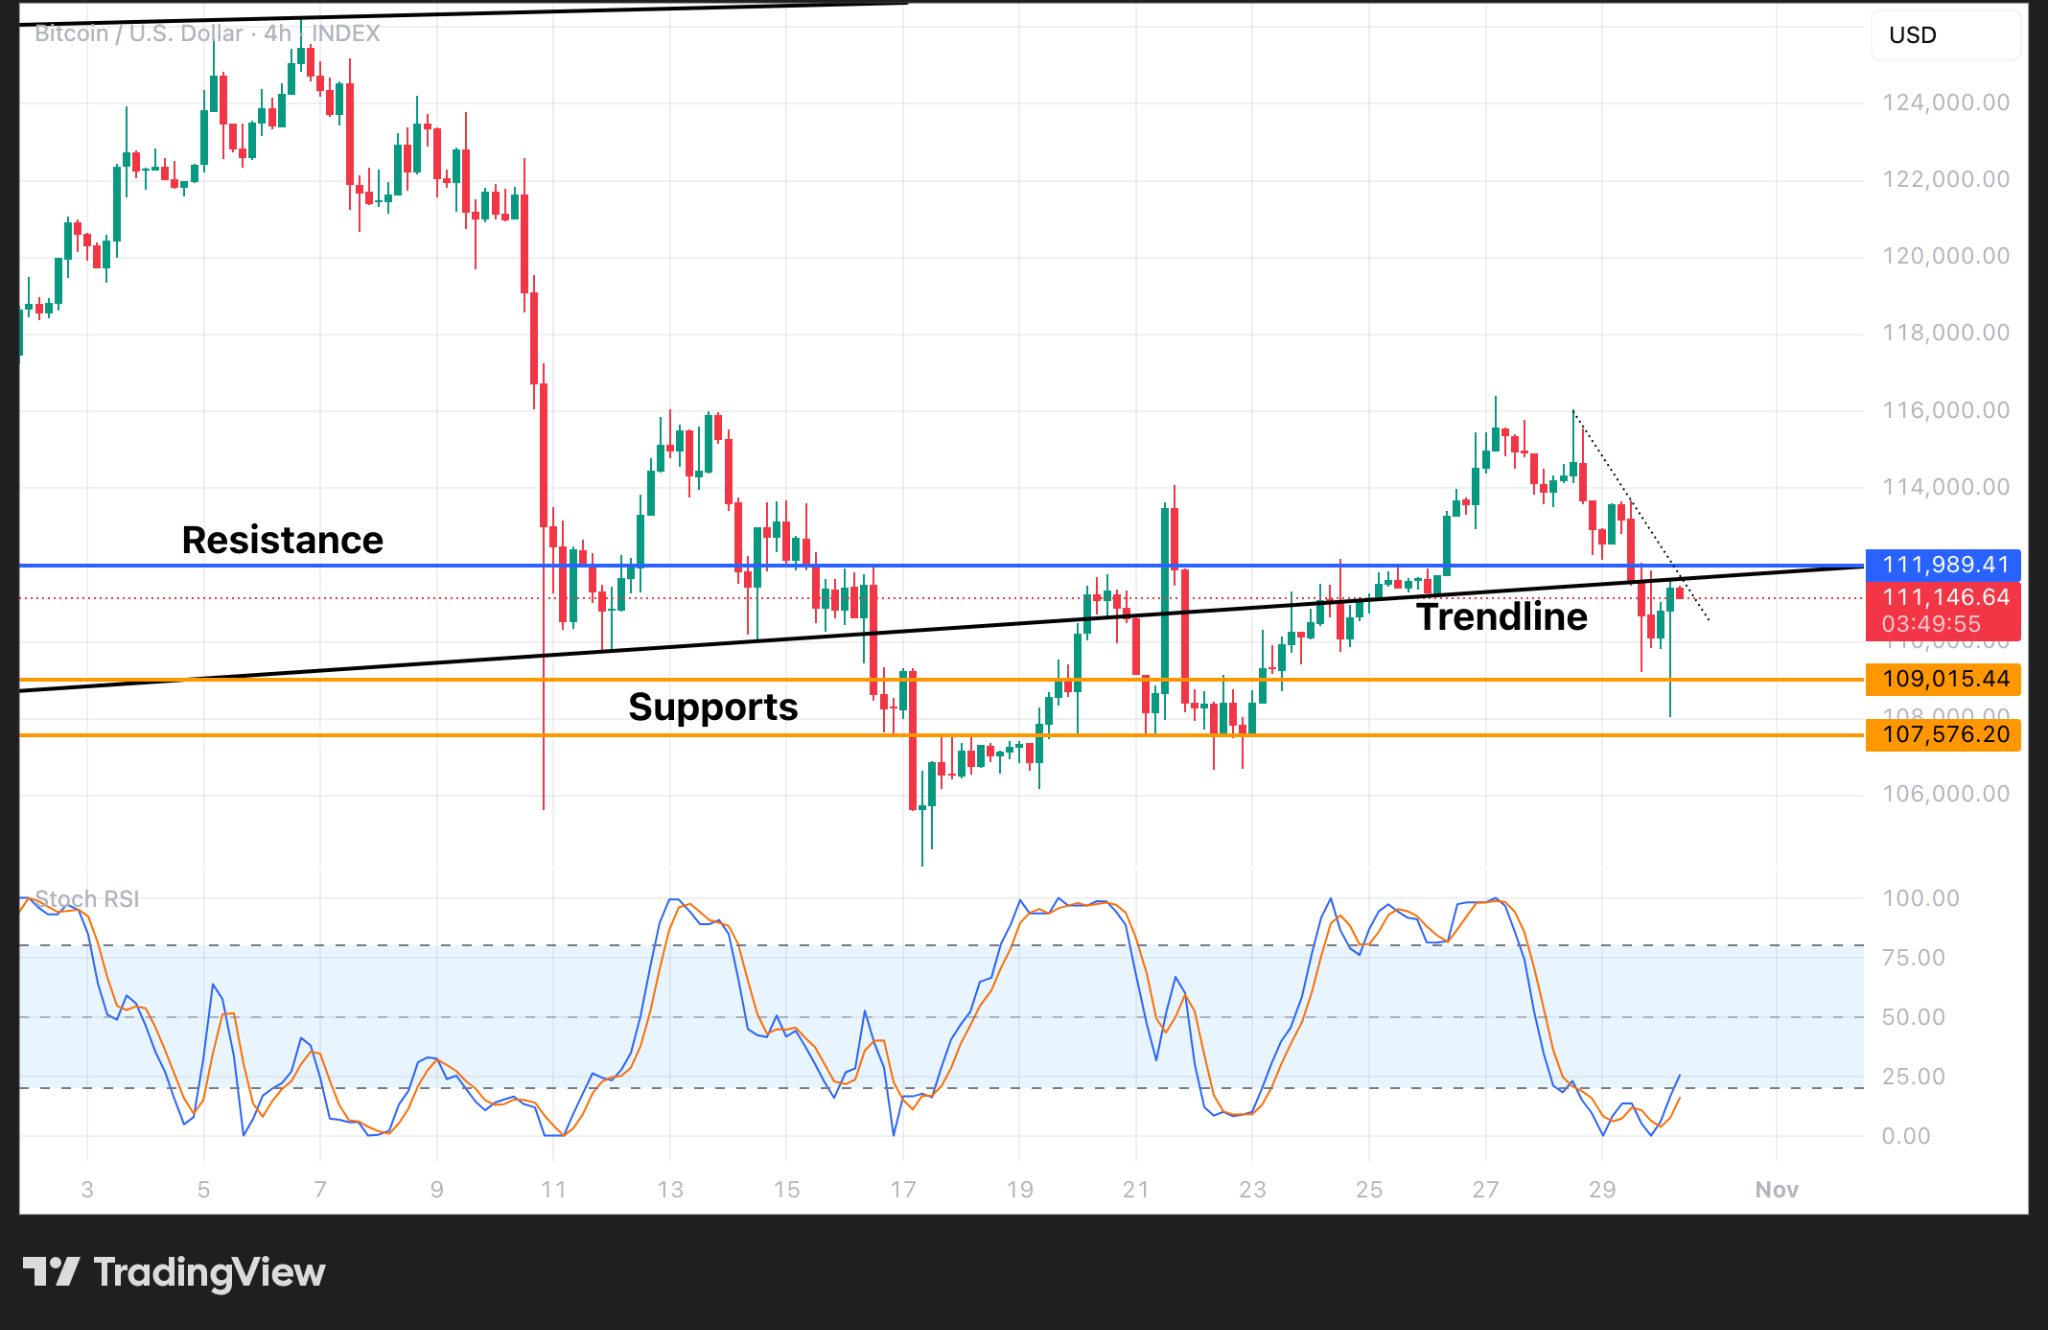Viewport: 2048px width, 1330px height.
Task: Click the Nov label on time axis
Action: (x=1776, y=1189)
